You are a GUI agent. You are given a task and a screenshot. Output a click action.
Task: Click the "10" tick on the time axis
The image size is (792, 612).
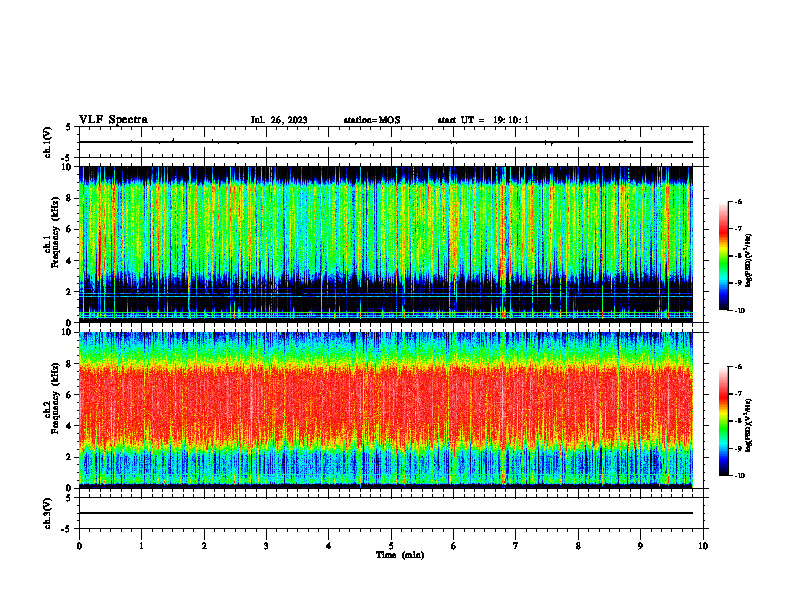pyautogui.click(x=703, y=546)
